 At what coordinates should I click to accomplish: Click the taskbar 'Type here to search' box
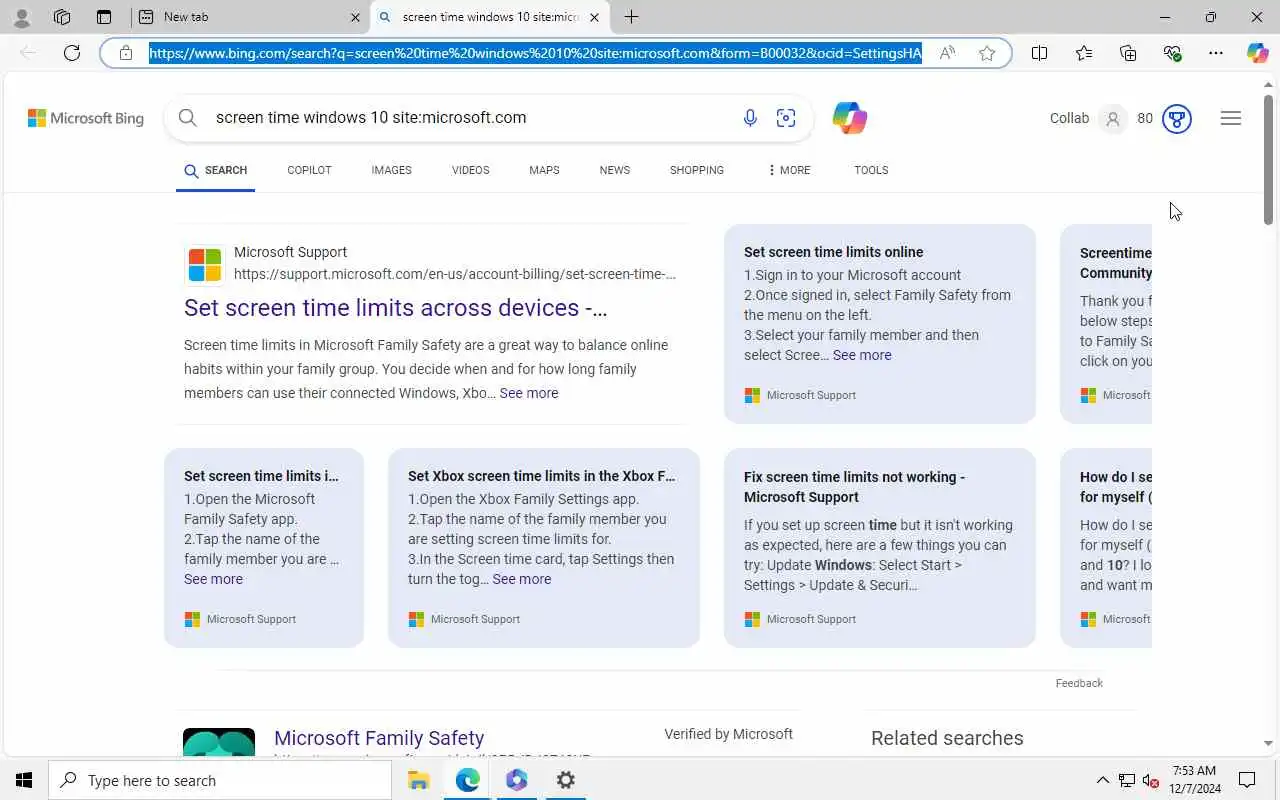pyautogui.click(x=220, y=780)
